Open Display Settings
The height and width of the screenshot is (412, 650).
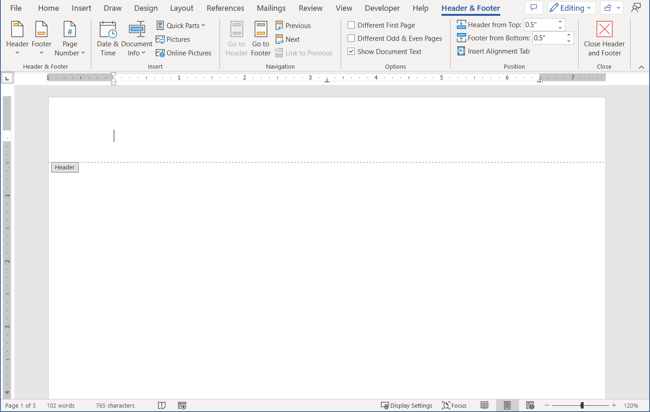click(406, 405)
